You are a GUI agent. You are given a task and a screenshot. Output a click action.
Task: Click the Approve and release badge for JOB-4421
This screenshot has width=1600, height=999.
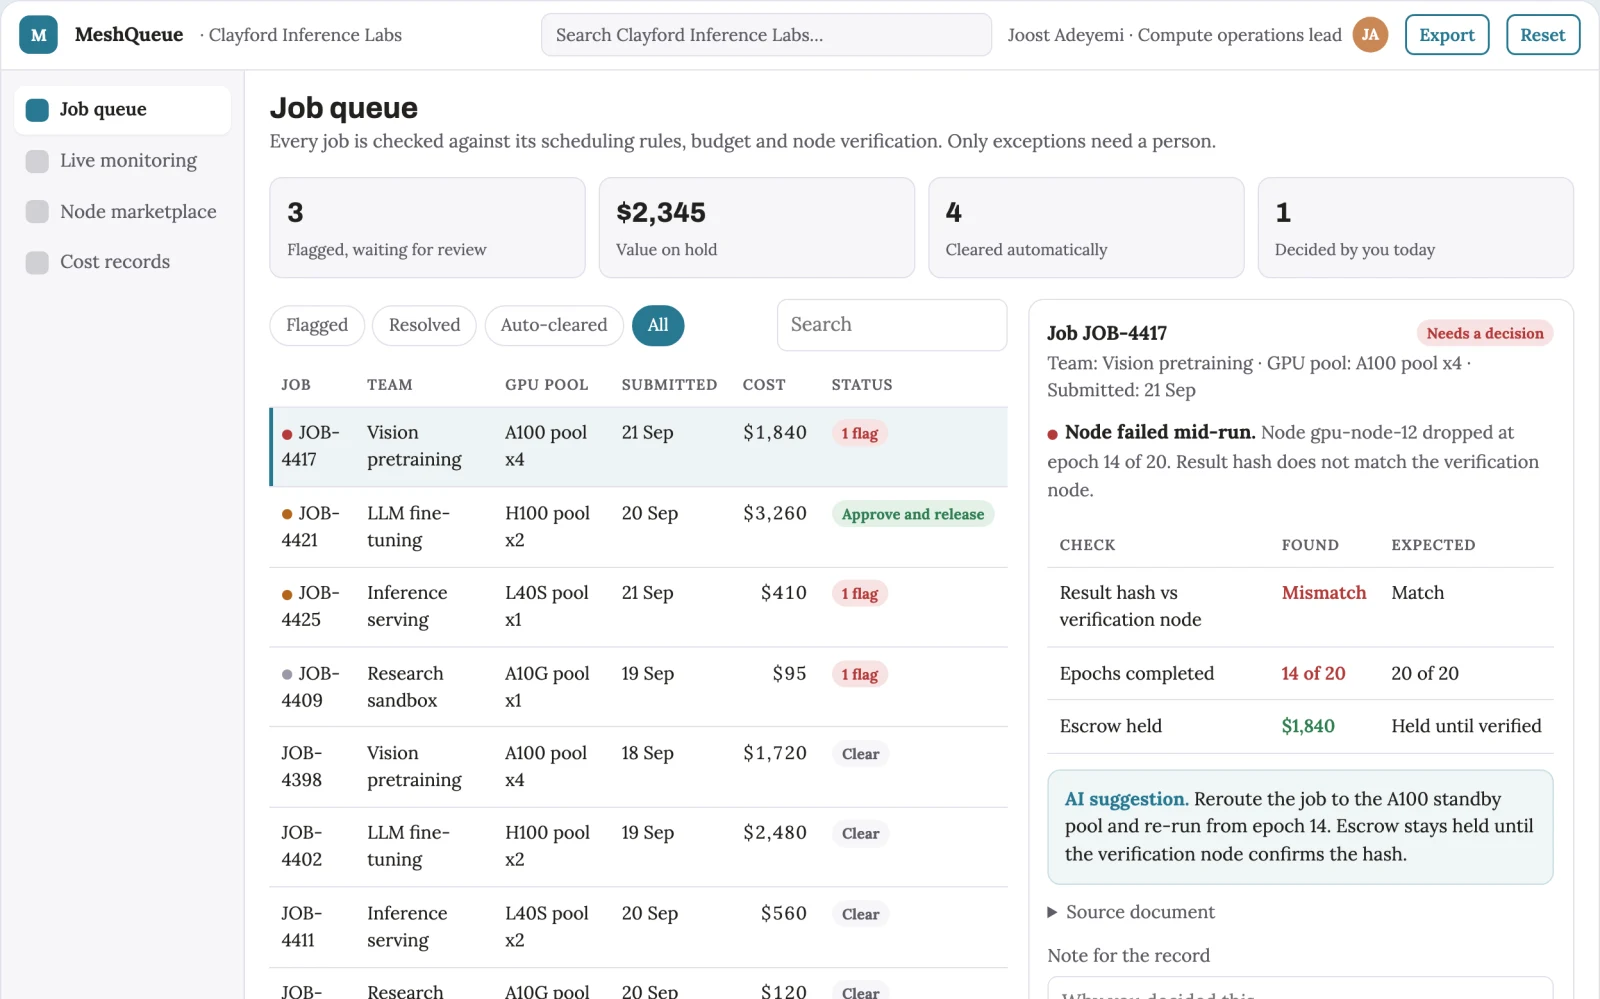pyautogui.click(x=913, y=514)
